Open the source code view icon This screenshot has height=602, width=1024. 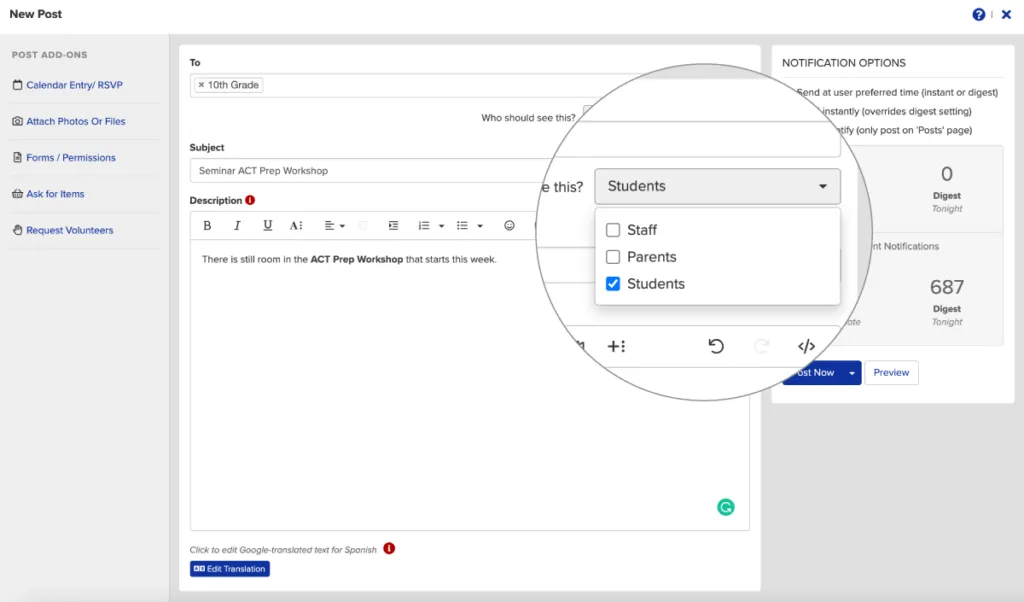click(806, 346)
